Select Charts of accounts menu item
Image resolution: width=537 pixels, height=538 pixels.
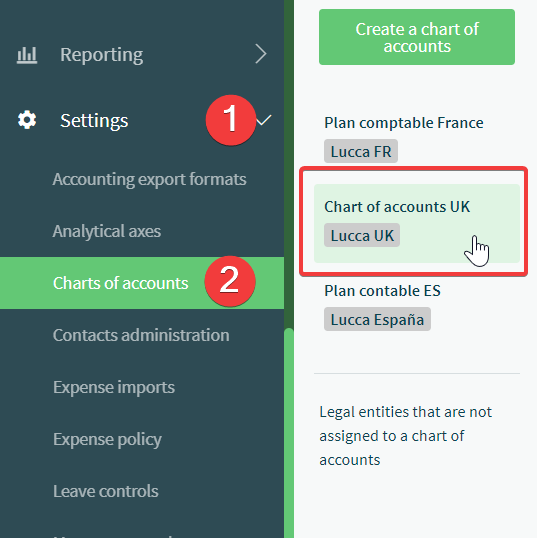point(142,283)
